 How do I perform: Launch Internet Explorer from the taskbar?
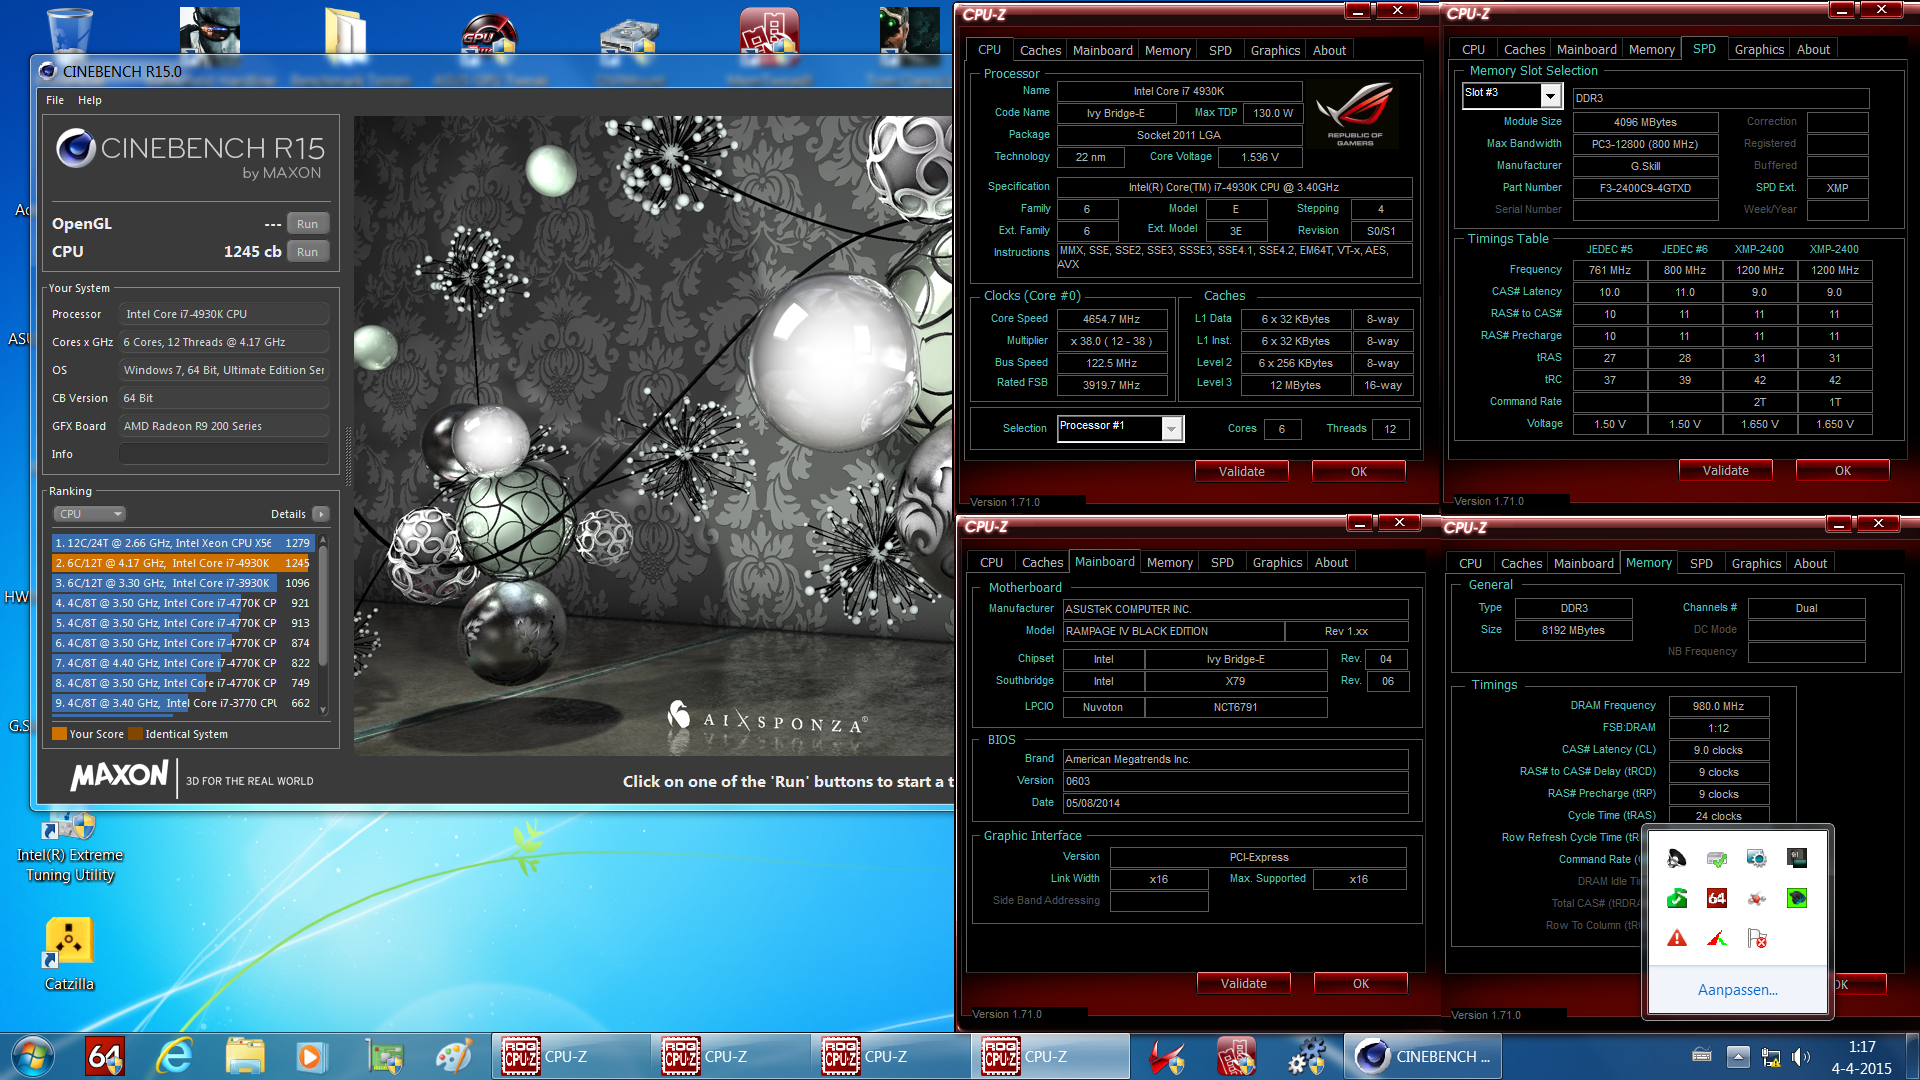click(x=175, y=1056)
